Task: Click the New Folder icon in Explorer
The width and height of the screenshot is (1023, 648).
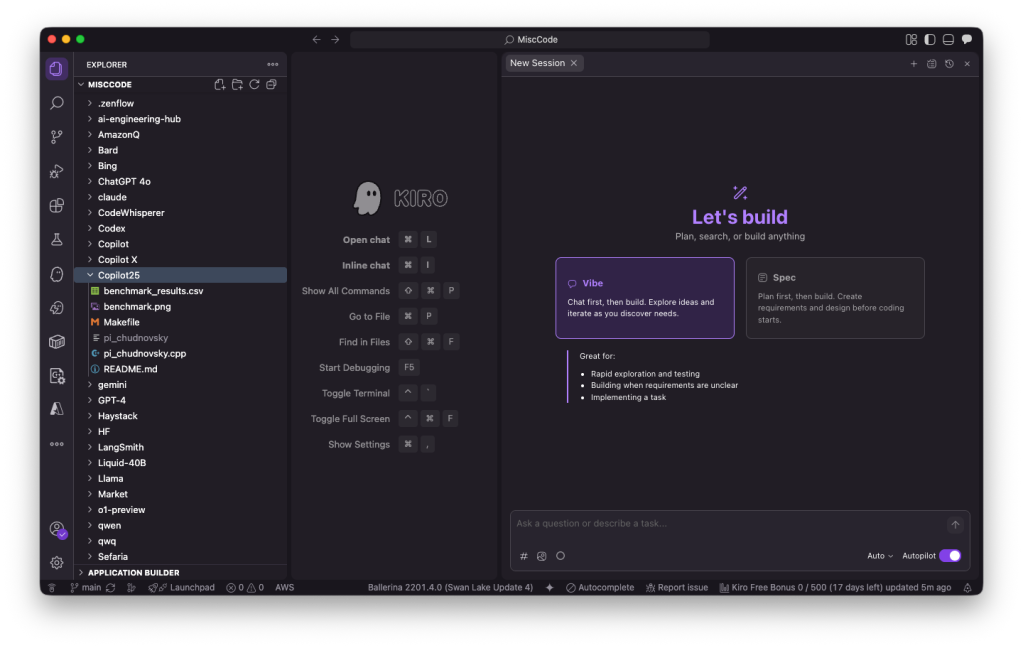Action: coord(237,84)
